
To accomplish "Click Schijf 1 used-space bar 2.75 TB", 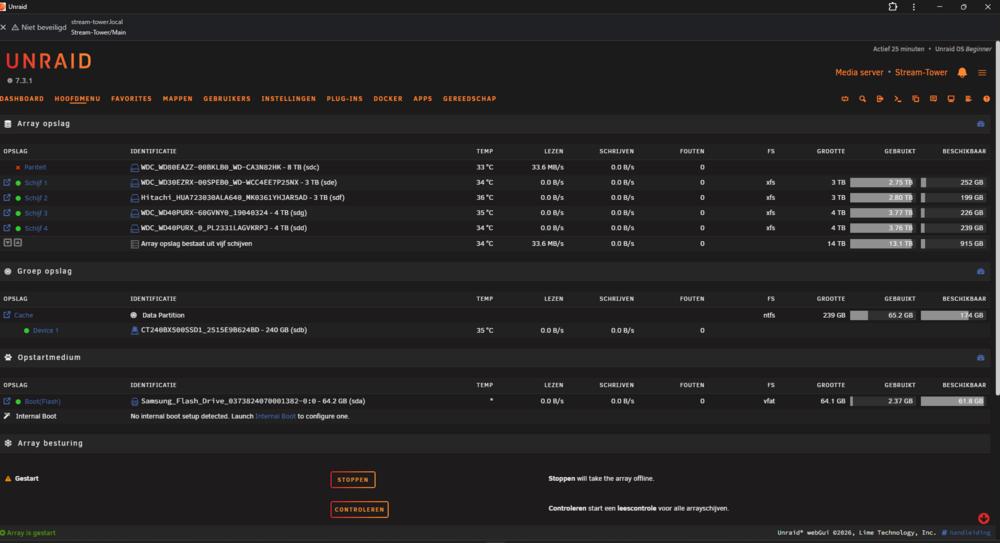I will [882, 182].
